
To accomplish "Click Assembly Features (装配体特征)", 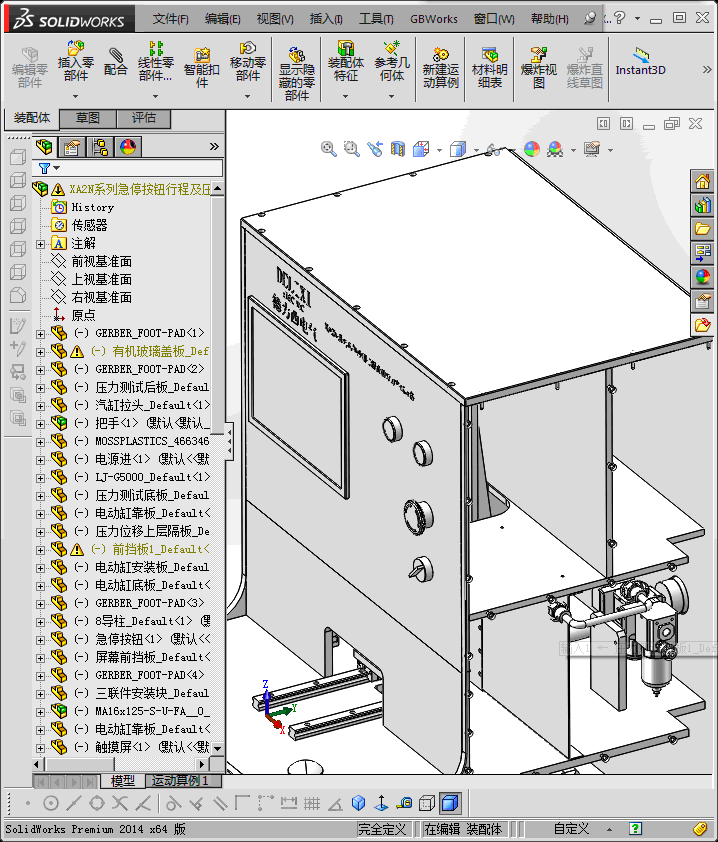I will click(x=345, y=61).
